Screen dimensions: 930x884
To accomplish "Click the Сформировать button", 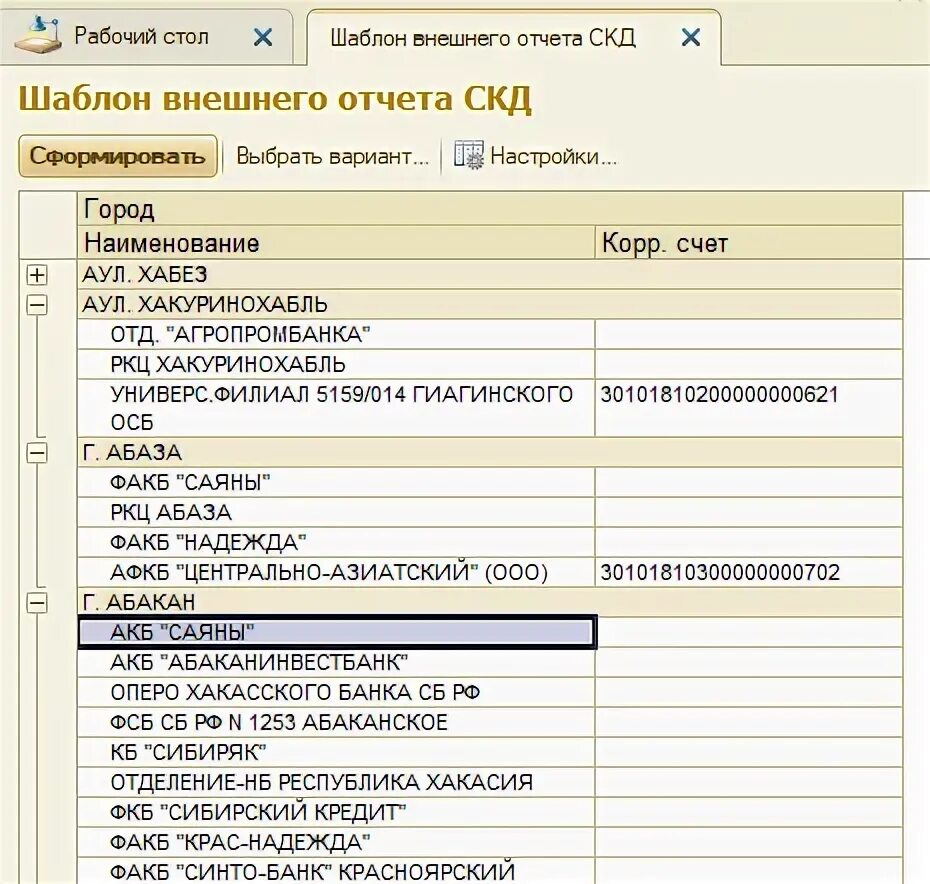I will pos(118,156).
